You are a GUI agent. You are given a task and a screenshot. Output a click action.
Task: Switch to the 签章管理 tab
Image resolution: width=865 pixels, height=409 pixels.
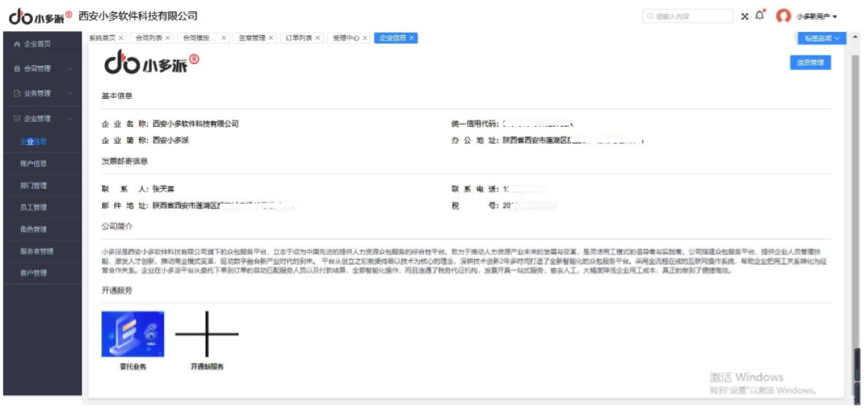click(x=252, y=38)
